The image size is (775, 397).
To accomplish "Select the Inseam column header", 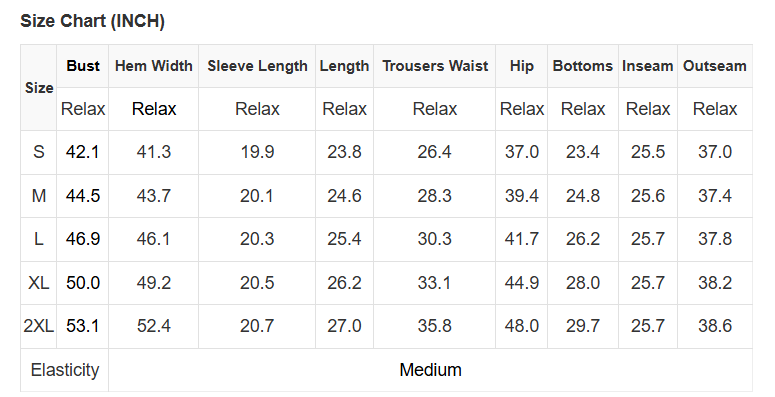I will [x=647, y=66].
